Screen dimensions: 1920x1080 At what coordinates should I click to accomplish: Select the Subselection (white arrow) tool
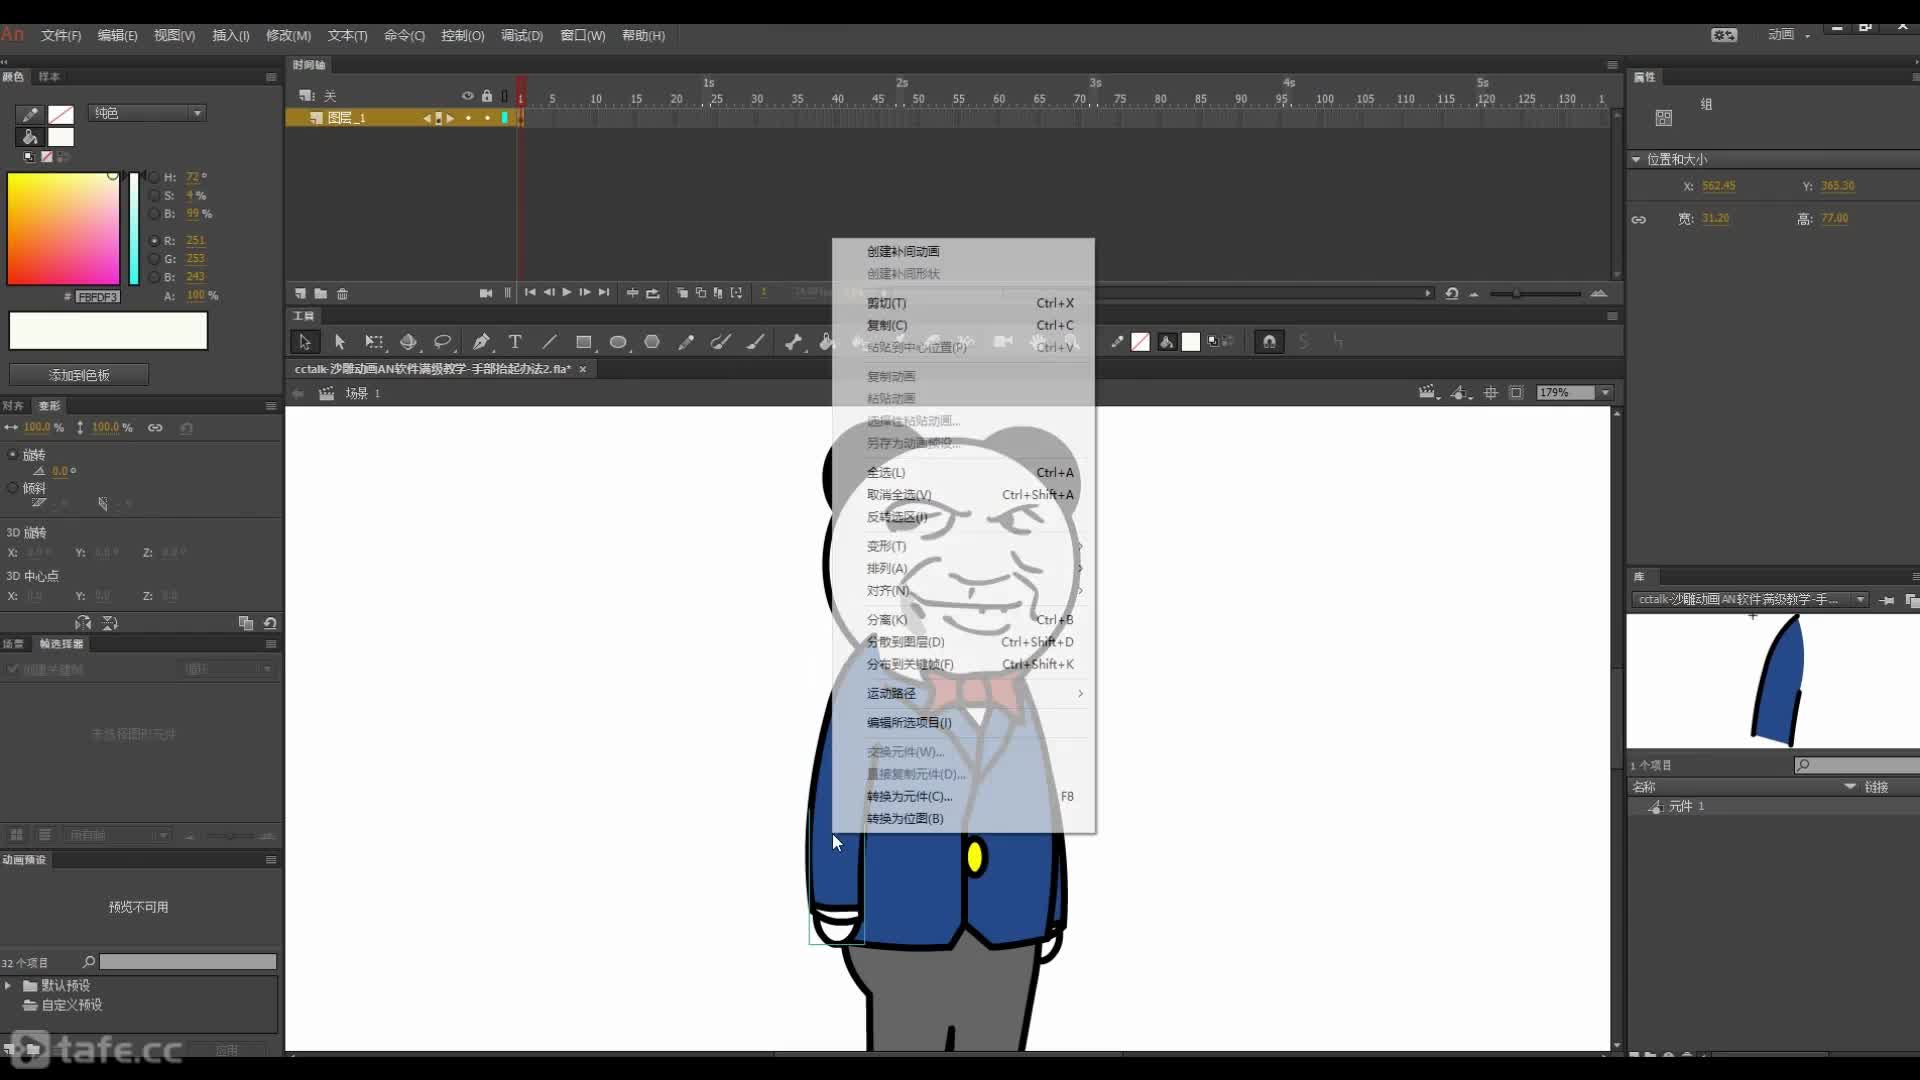pyautogui.click(x=339, y=342)
